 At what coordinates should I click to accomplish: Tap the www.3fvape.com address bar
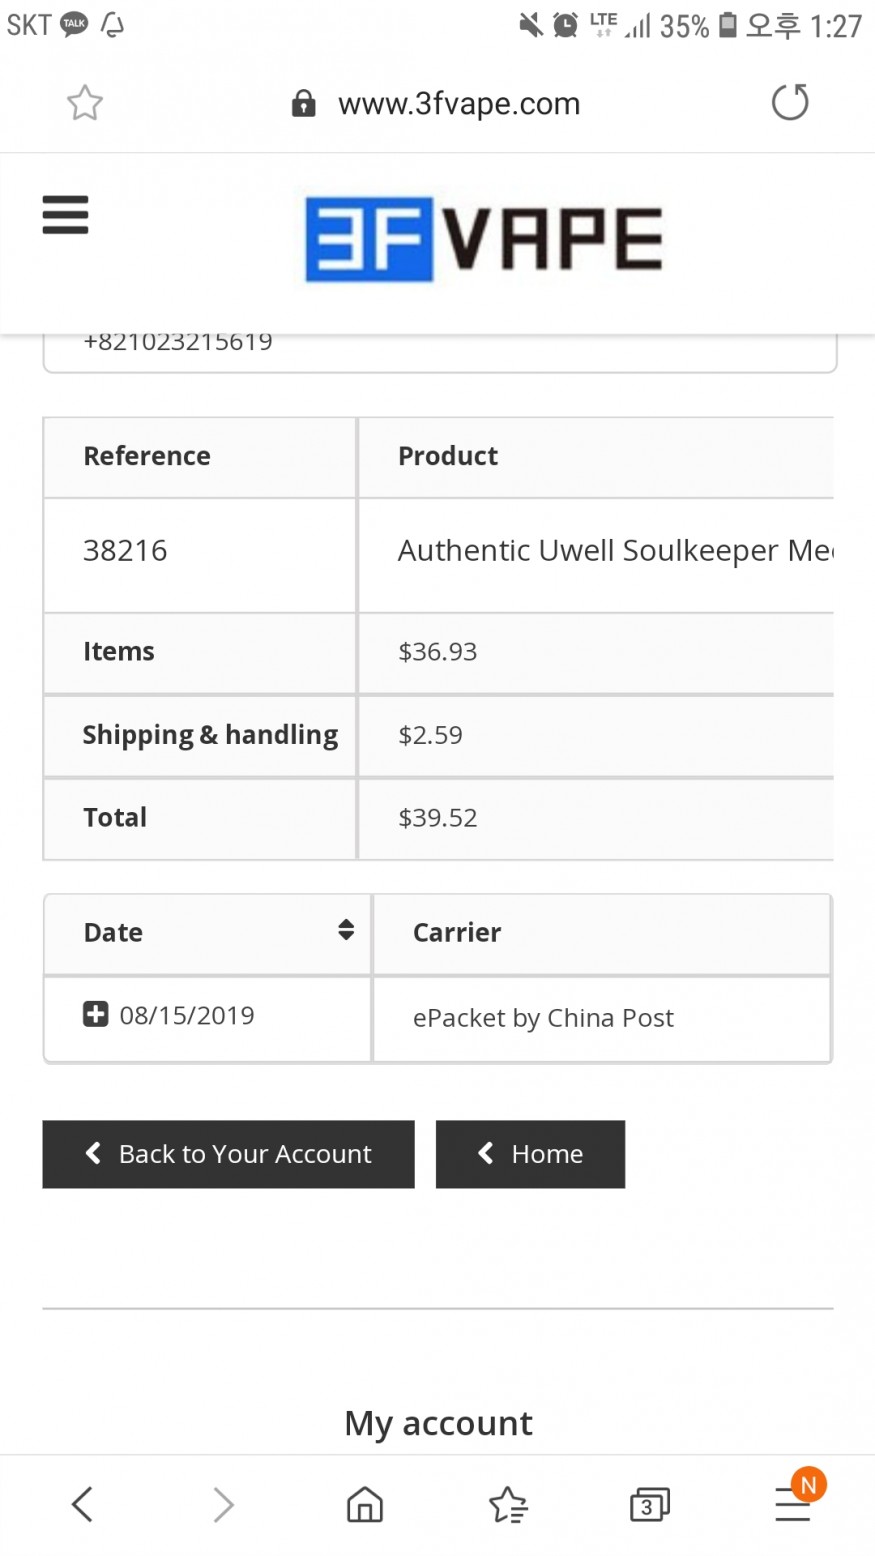(x=459, y=104)
